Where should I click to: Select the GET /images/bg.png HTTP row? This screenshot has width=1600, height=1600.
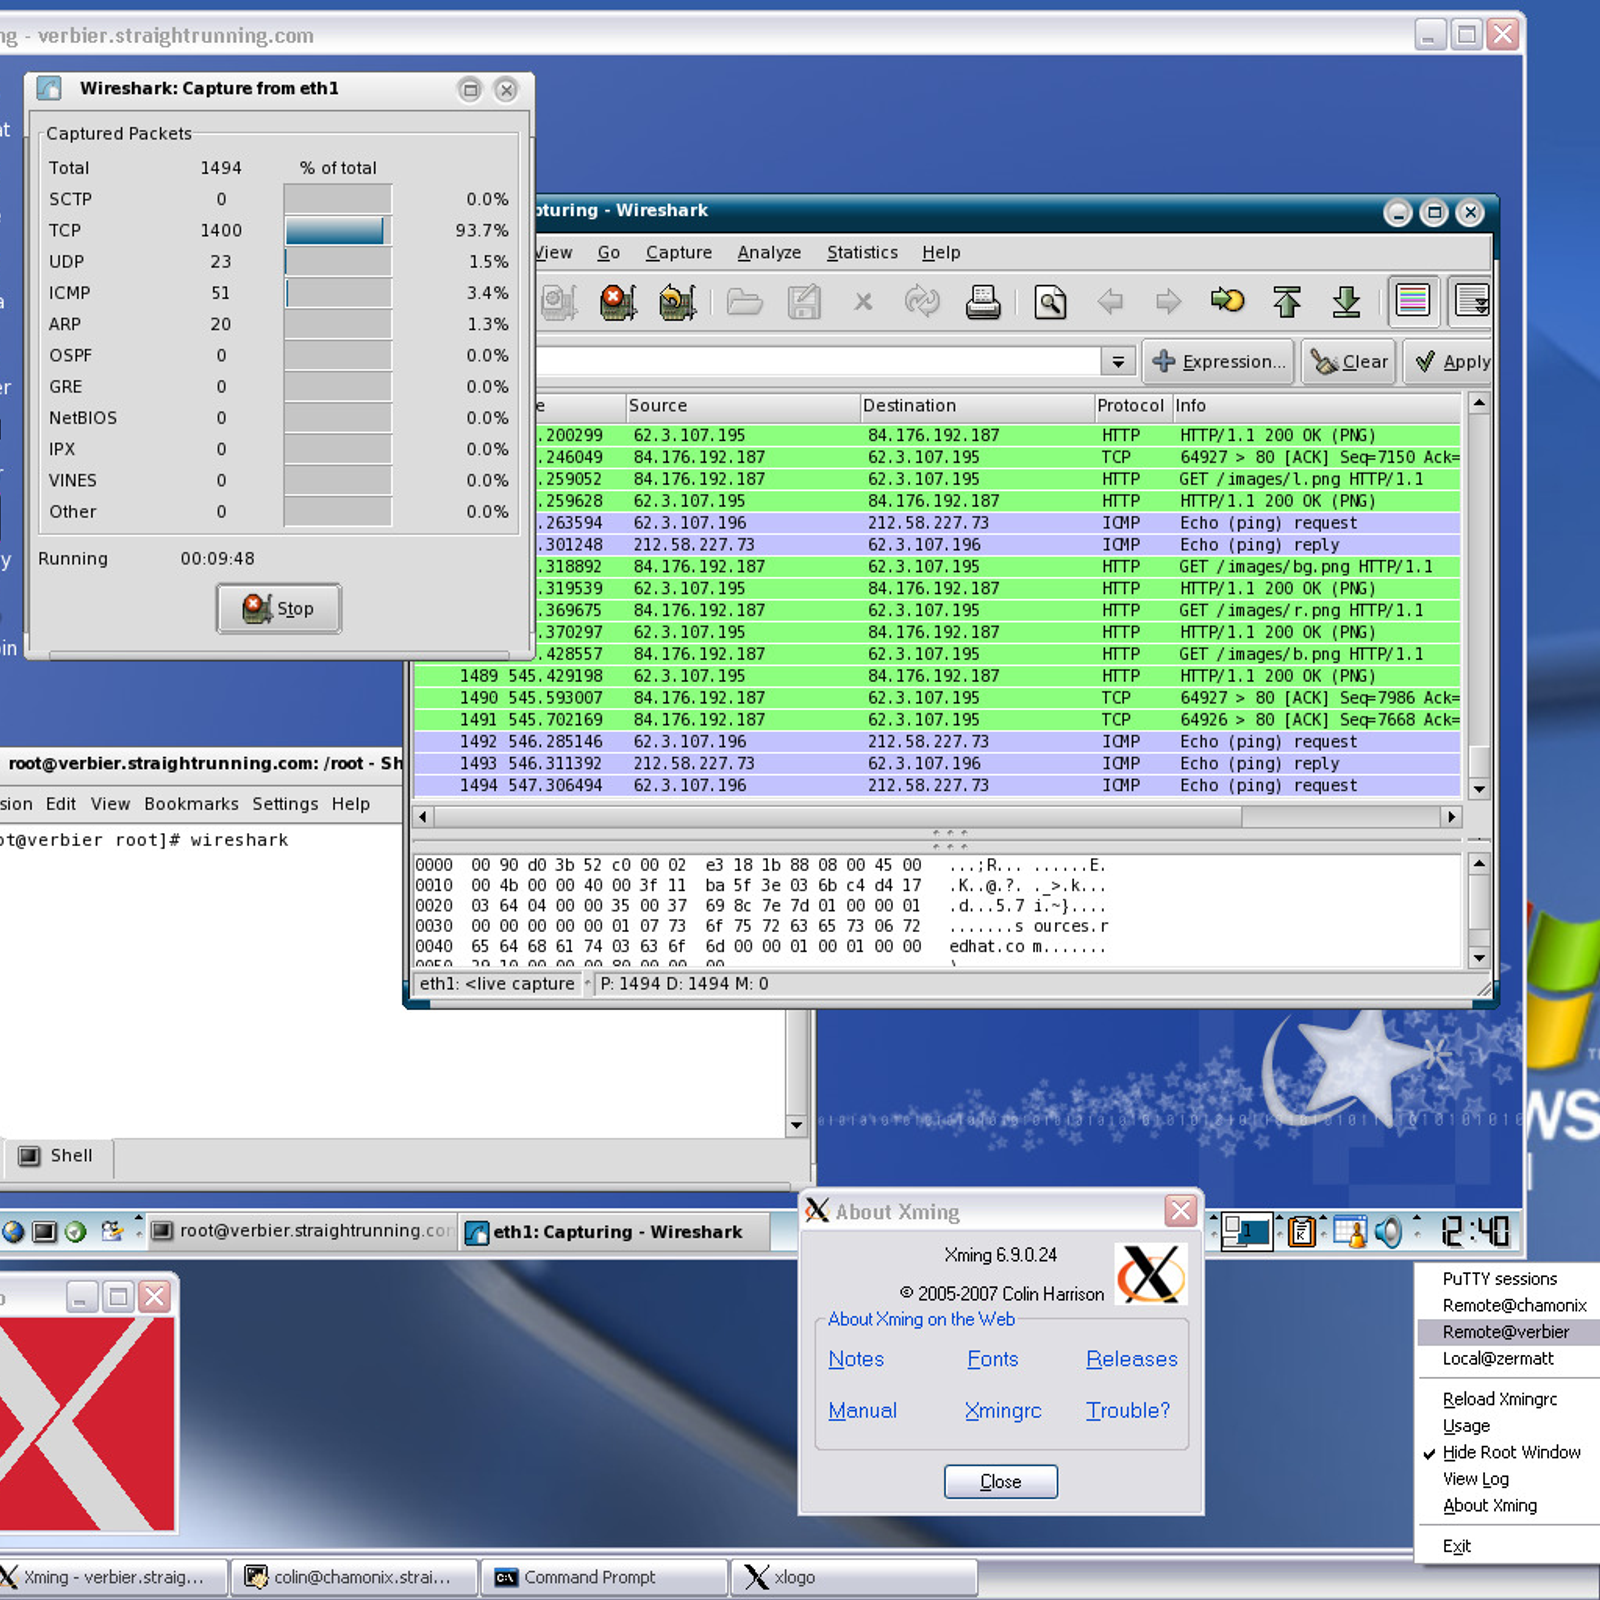click(998, 567)
